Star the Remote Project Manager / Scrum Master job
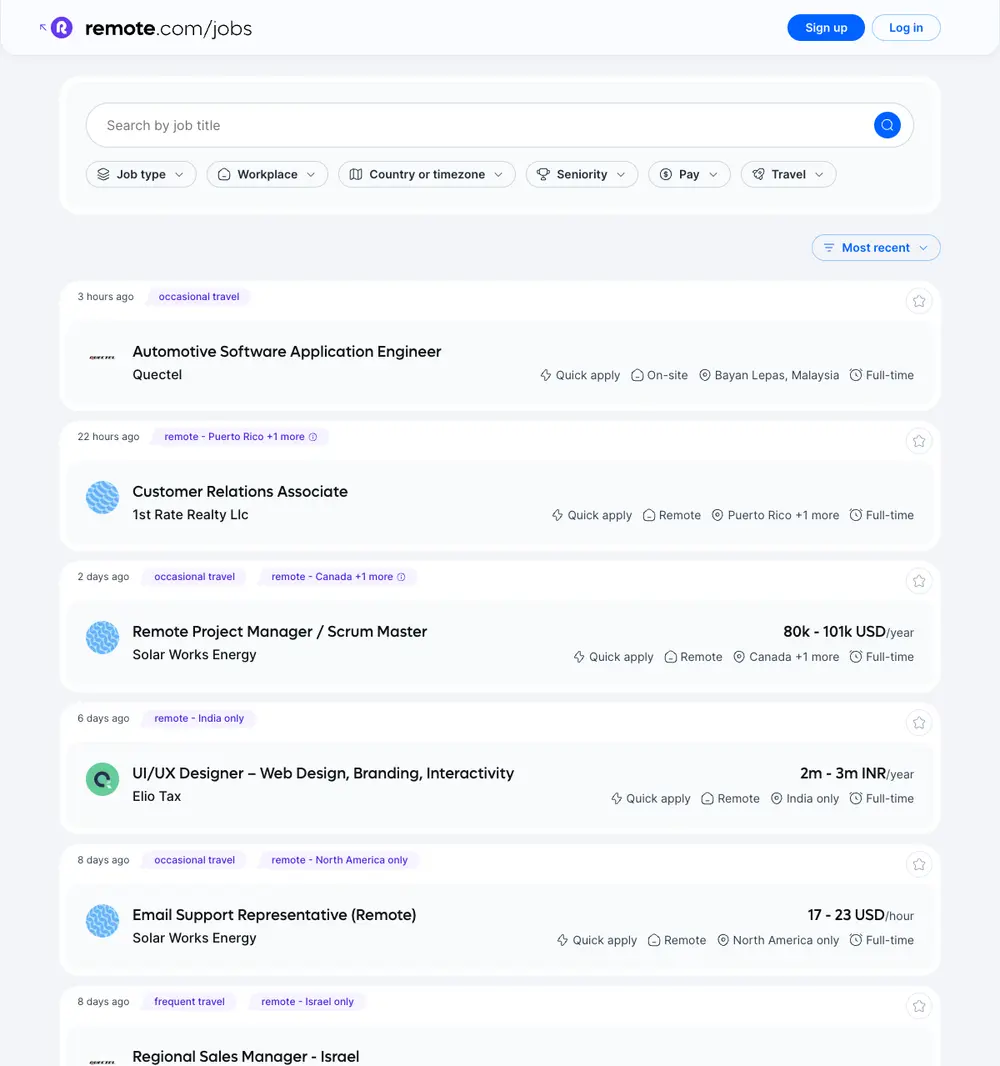The image size is (1000, 1066). [x=918, y=581]
